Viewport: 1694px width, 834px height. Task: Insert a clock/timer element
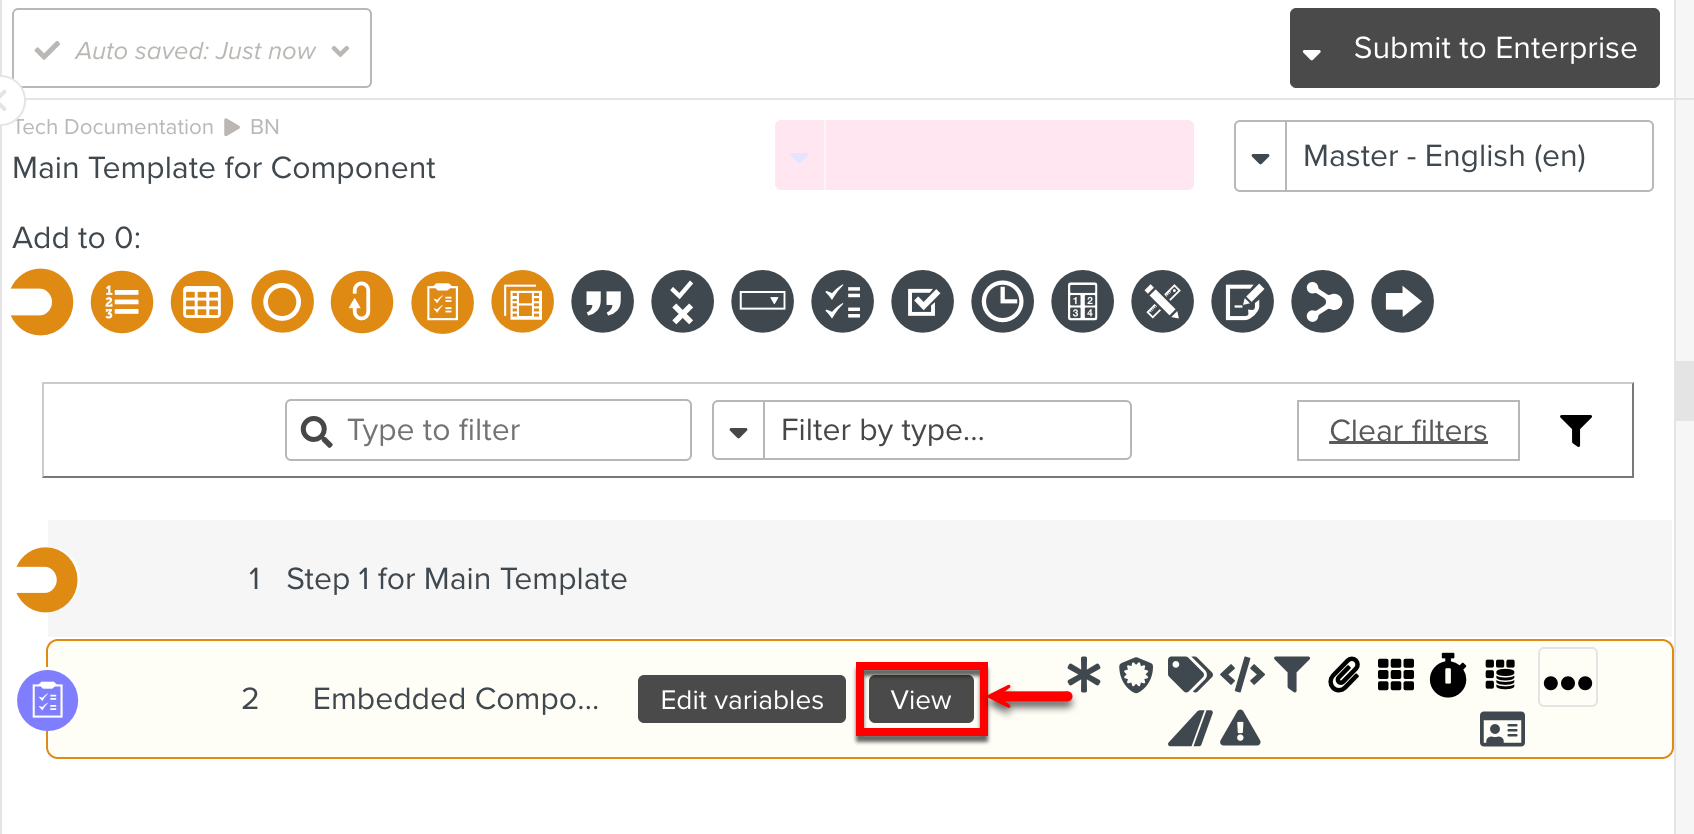[x=1002, y=301]
